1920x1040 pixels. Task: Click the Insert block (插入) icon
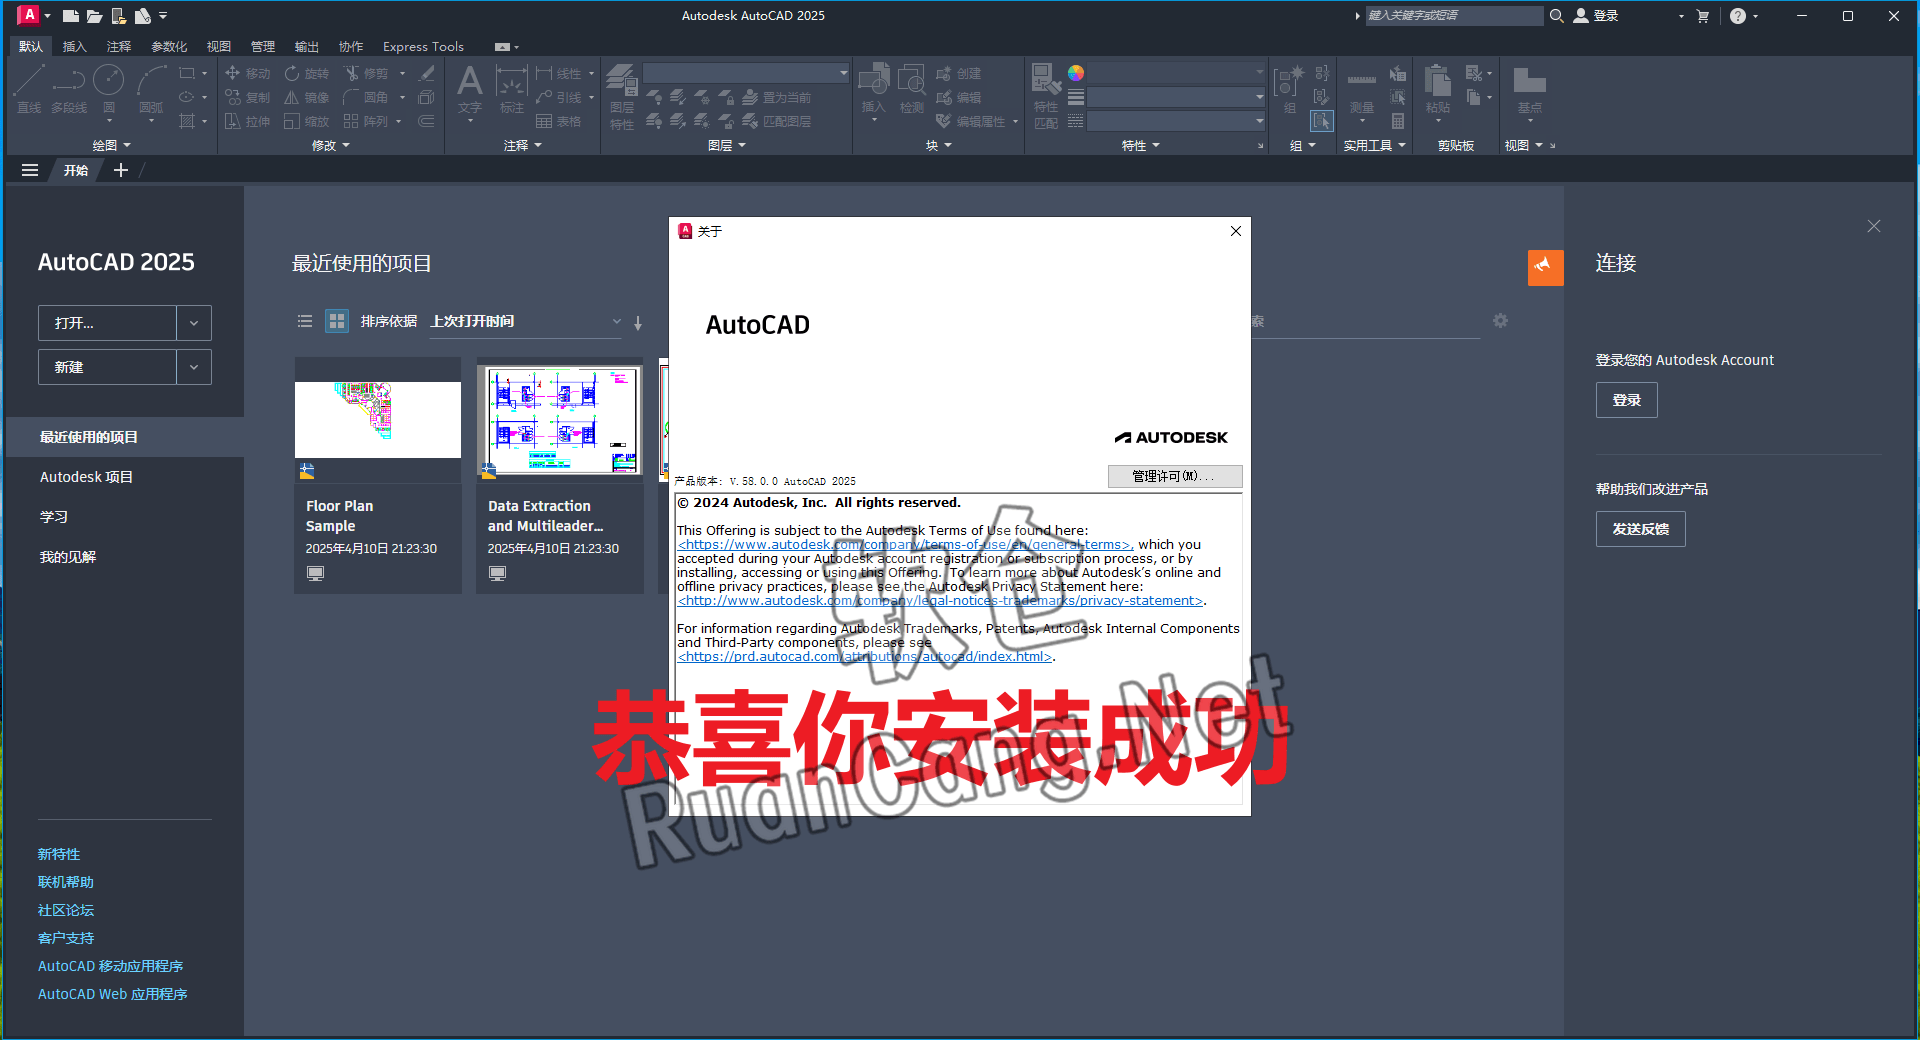pos(873,89)
